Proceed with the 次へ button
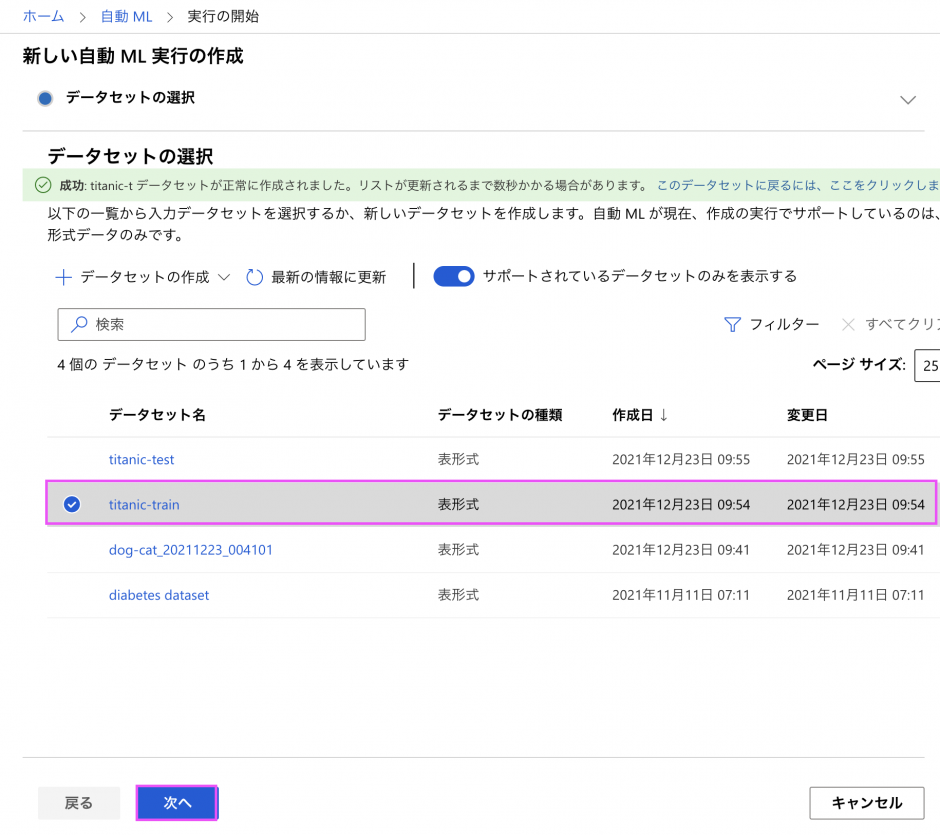This screenshot has height=835, width=940. 177,803
